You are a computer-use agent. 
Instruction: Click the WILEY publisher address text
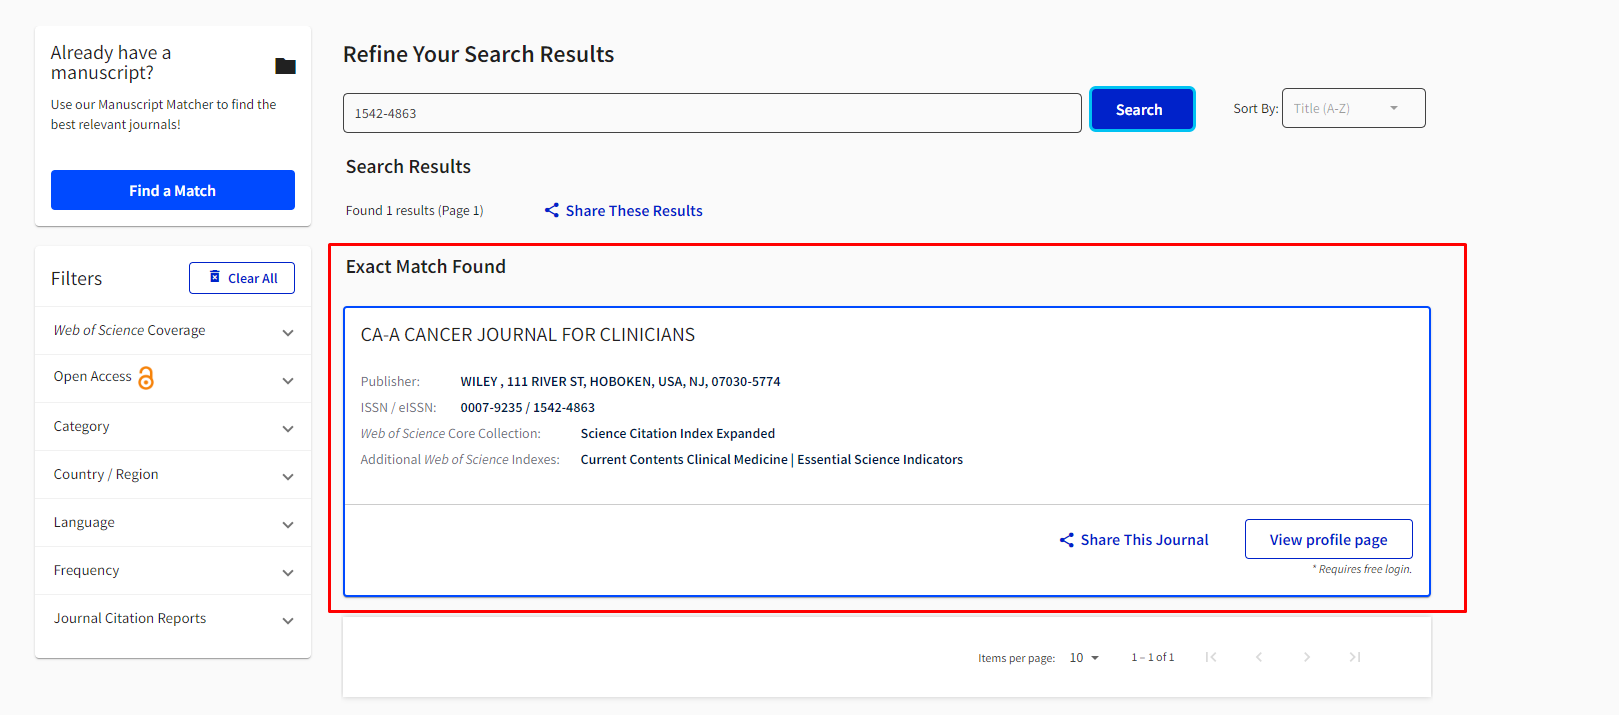pyautogui.click(x=620, y=381)
